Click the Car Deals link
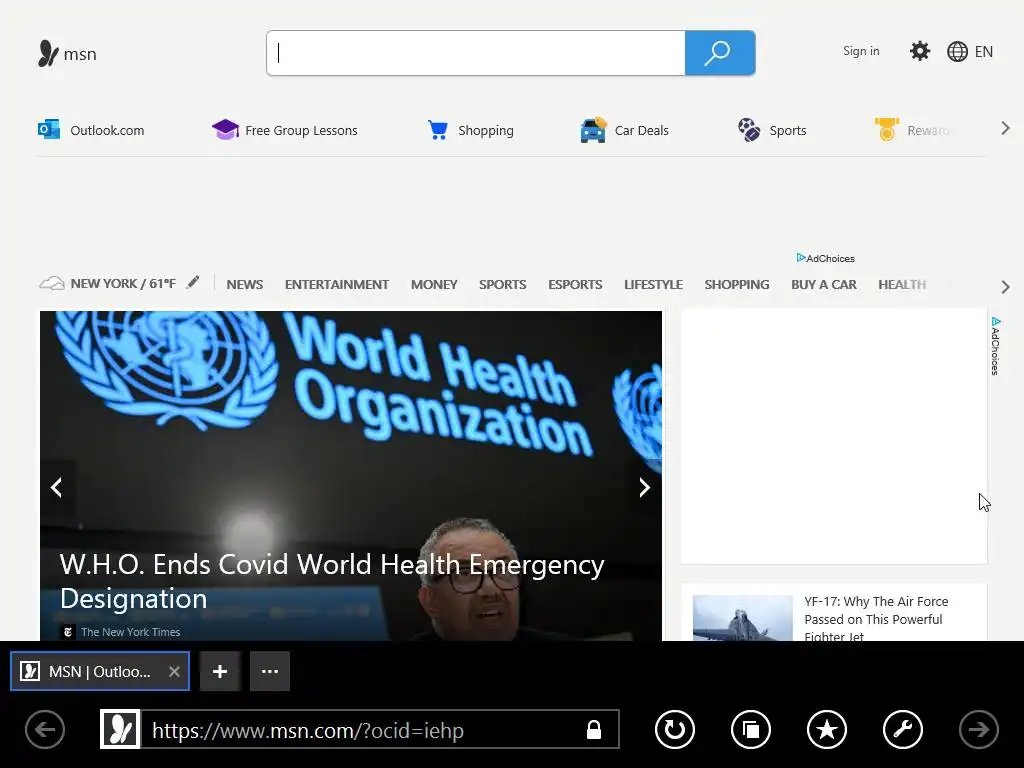Viewport: 1024px width, 768px height. (641, 130)
